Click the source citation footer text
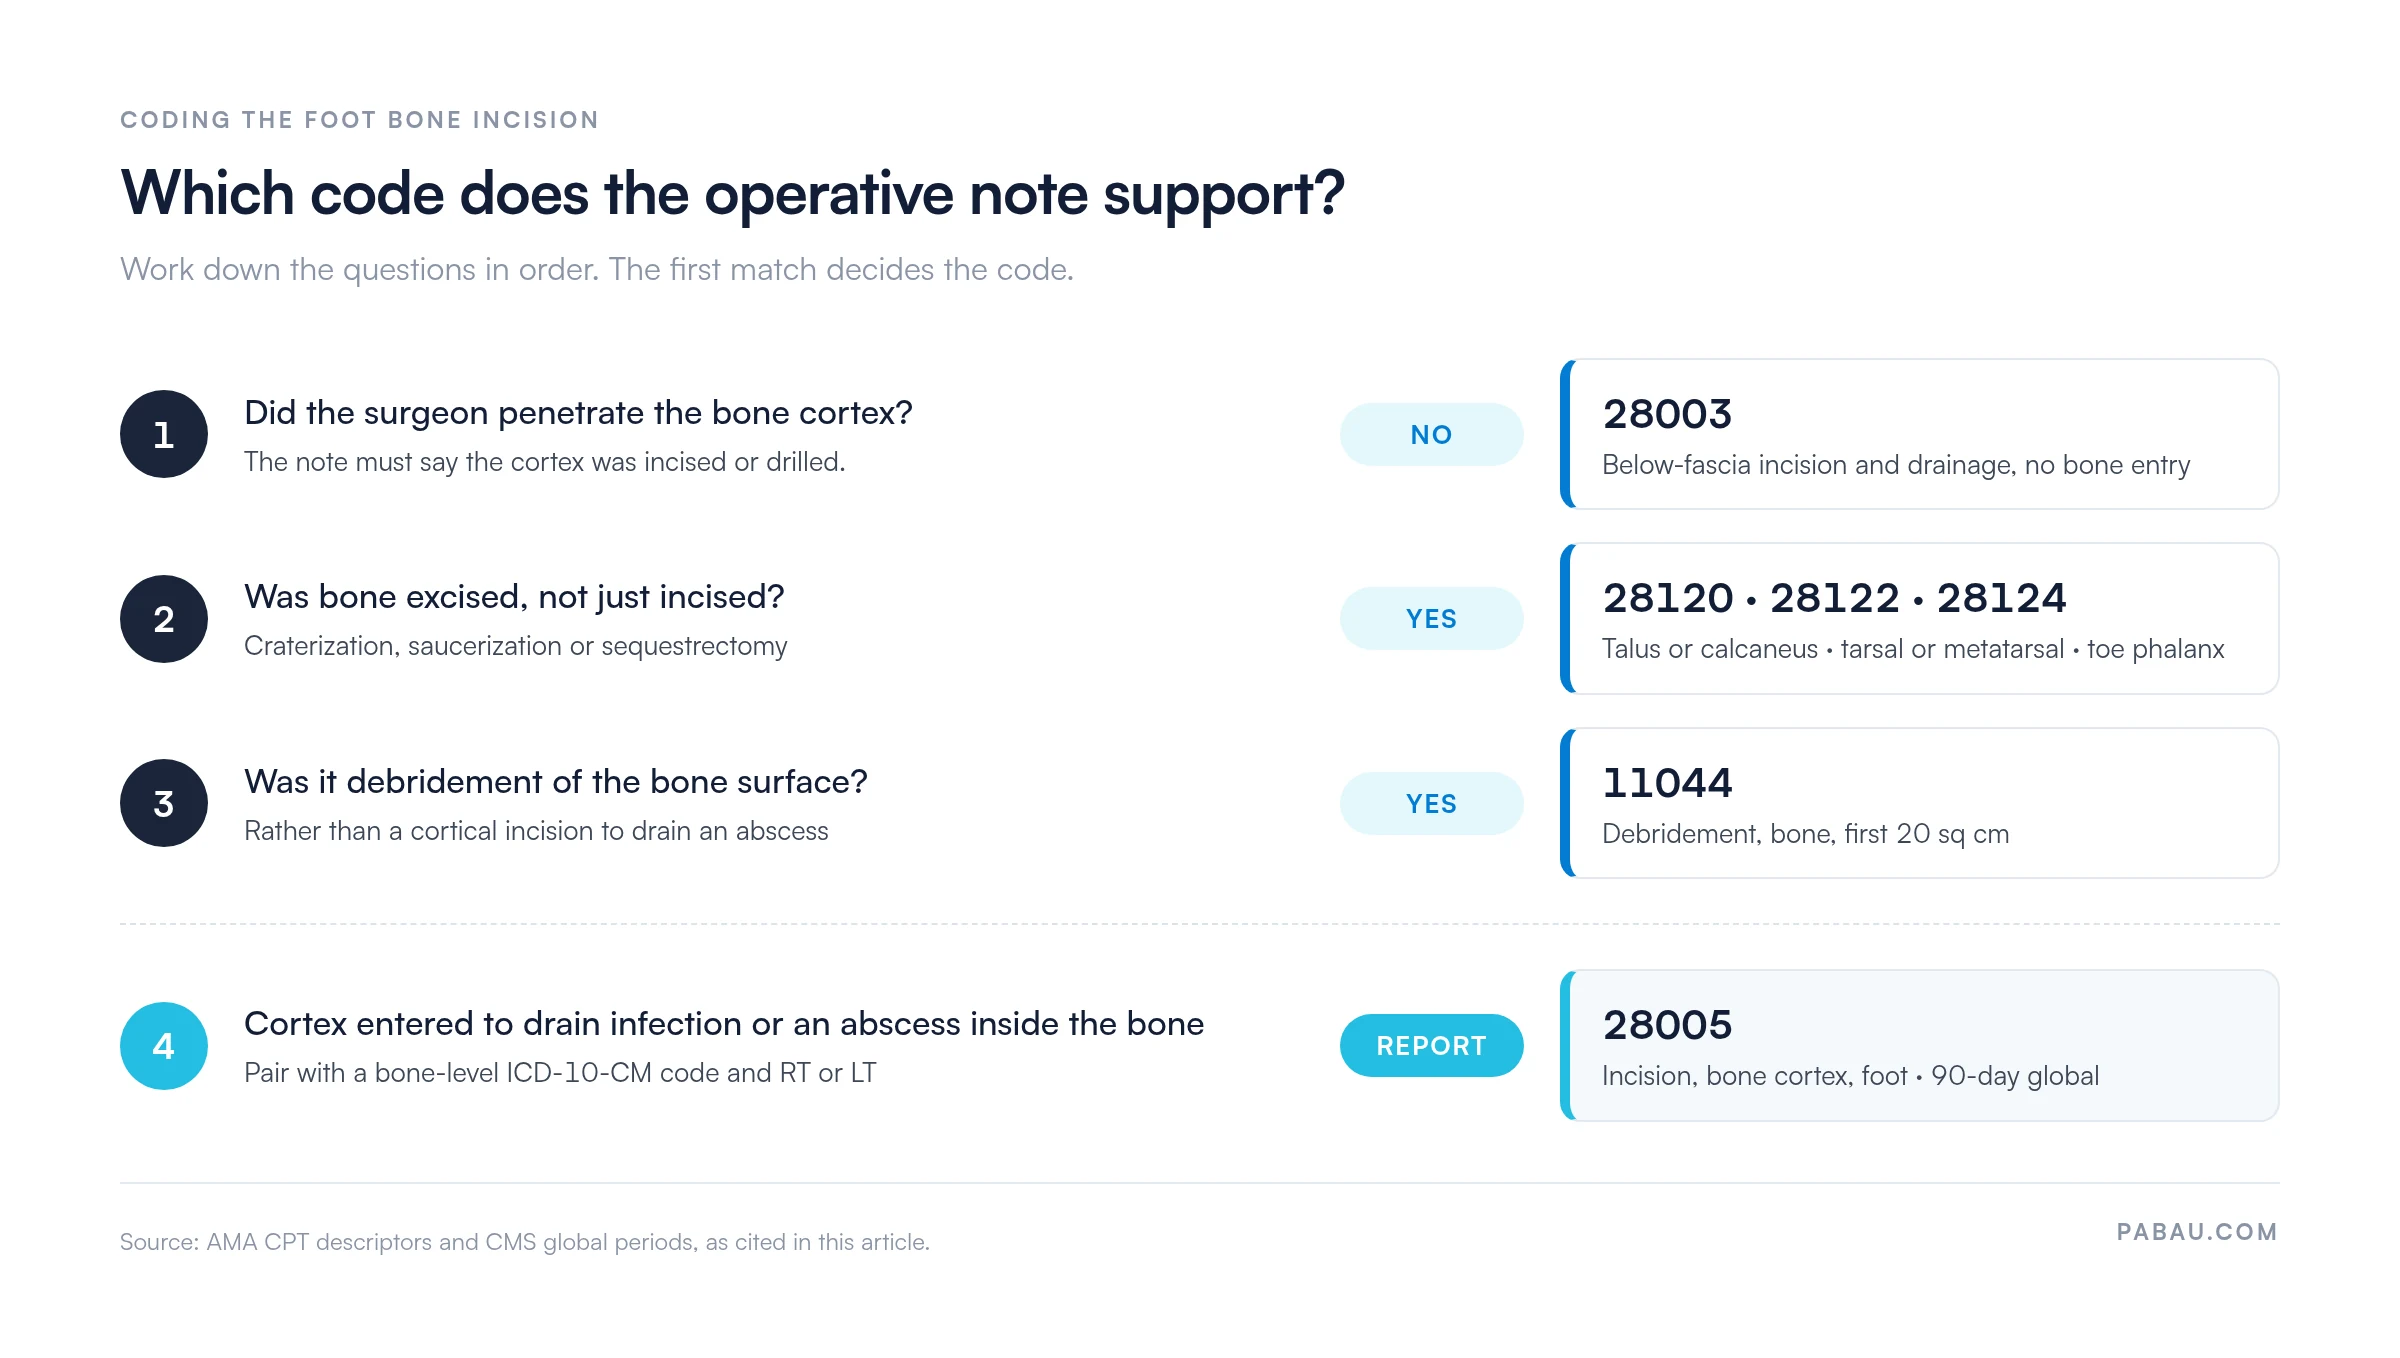Screen dimensions: 2400x1358 pos(525,1242)
